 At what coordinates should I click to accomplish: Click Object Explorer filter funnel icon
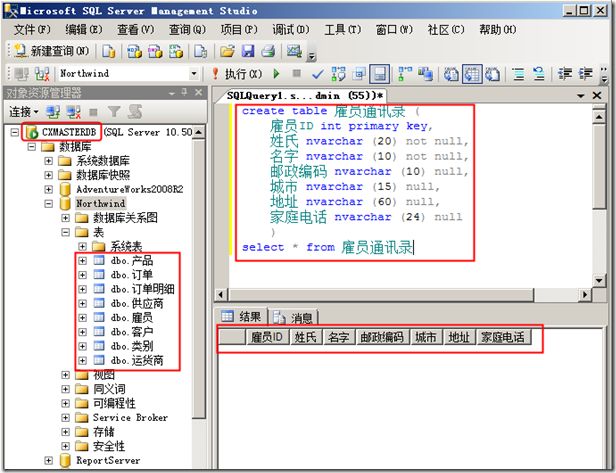(x=114, y=112)
